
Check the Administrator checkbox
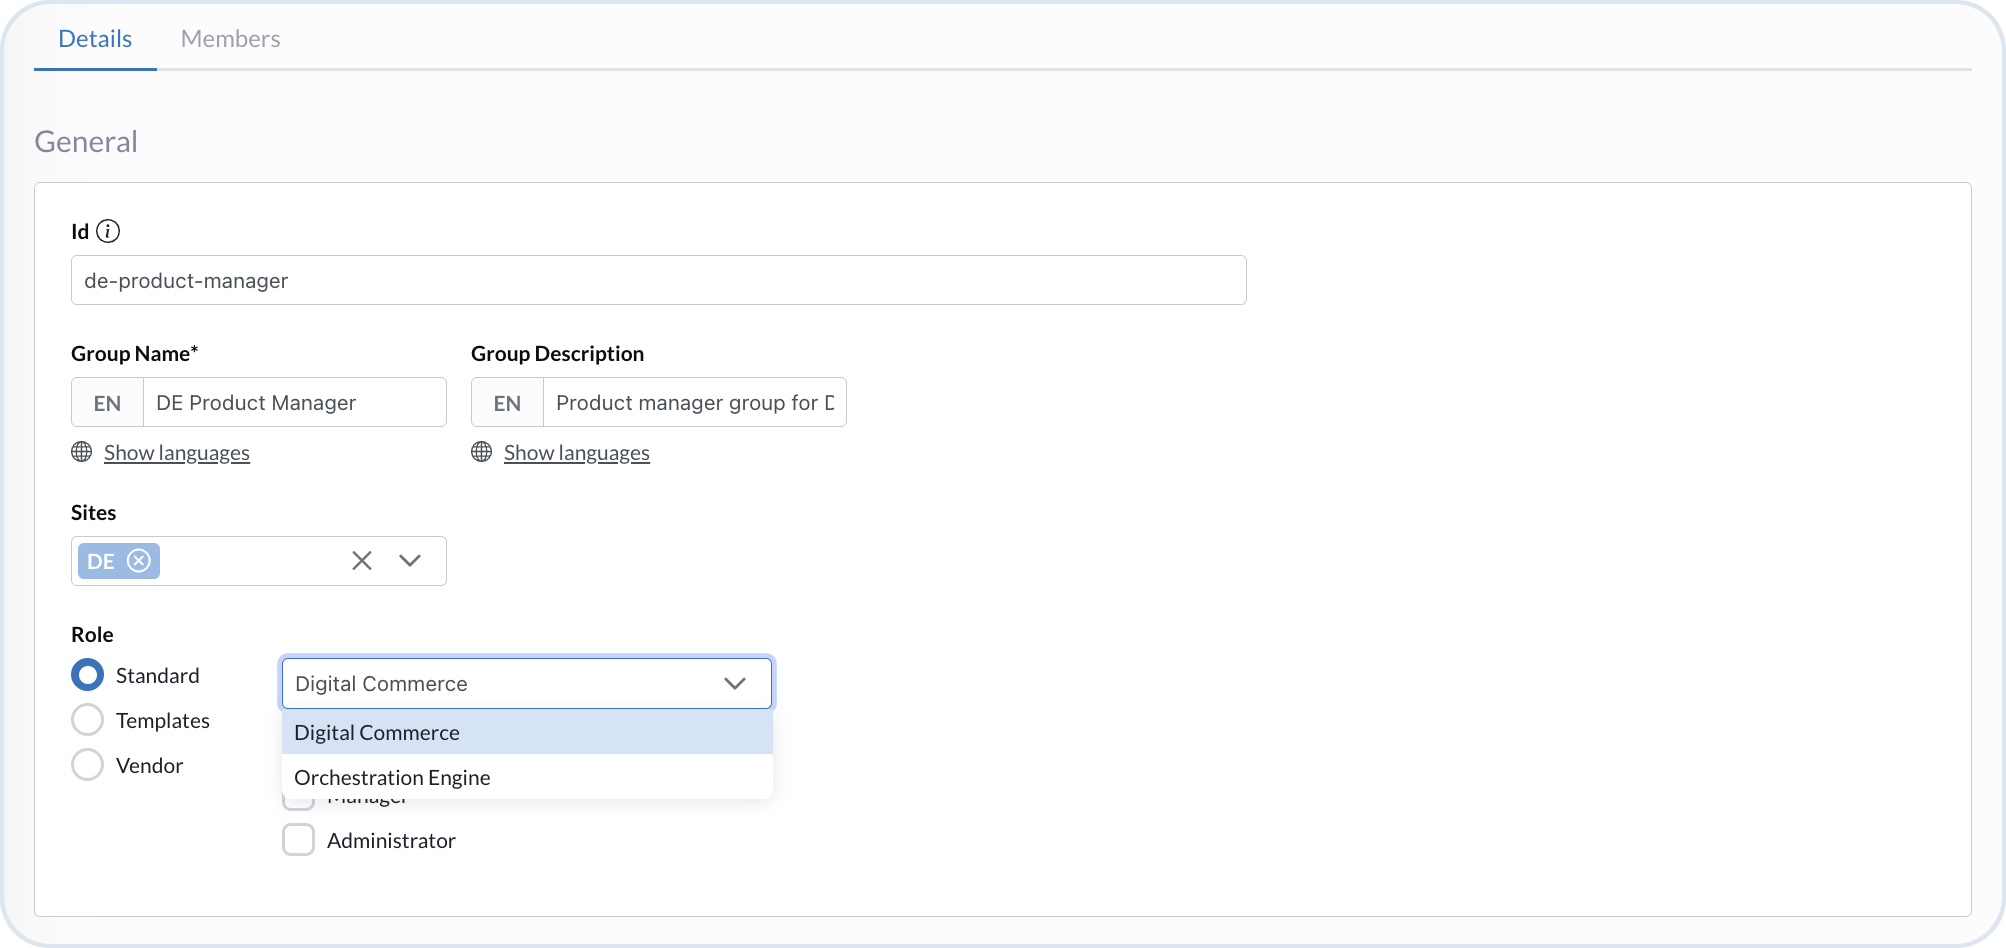click(x=298, y=840)
